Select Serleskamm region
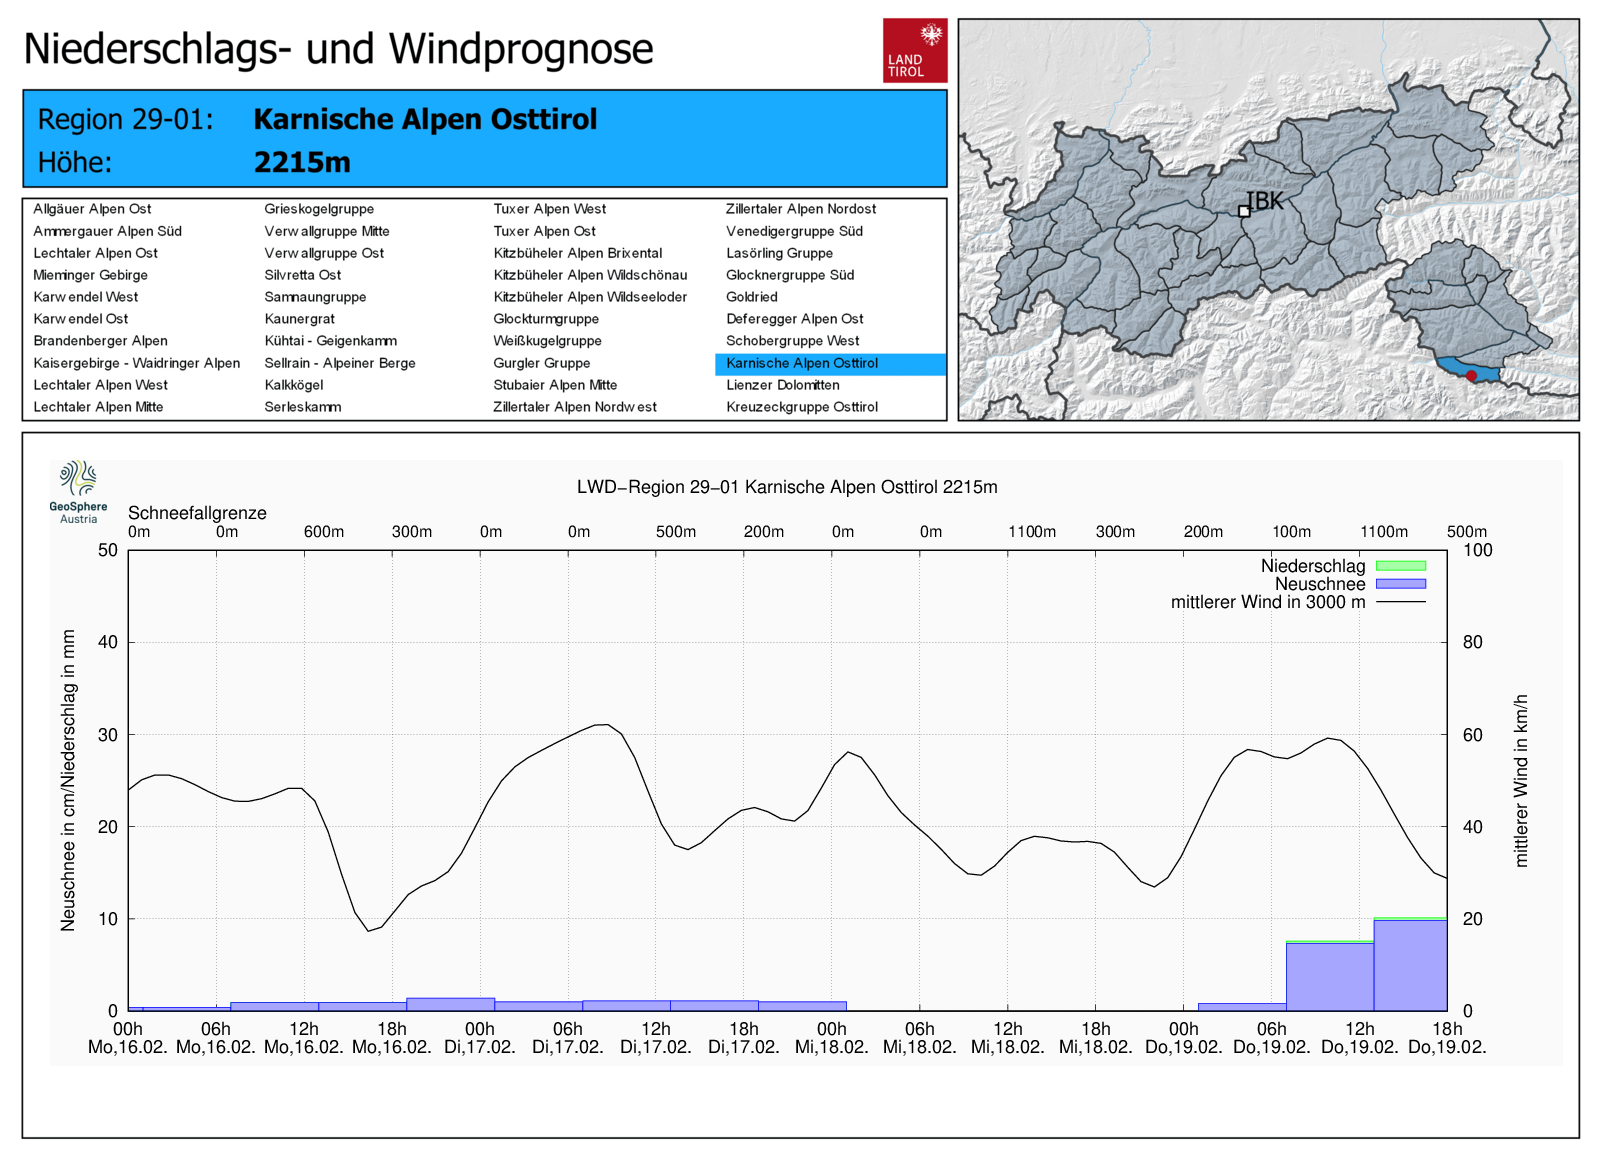Viewport: 1600px width, 1153px height. (302, 407)
